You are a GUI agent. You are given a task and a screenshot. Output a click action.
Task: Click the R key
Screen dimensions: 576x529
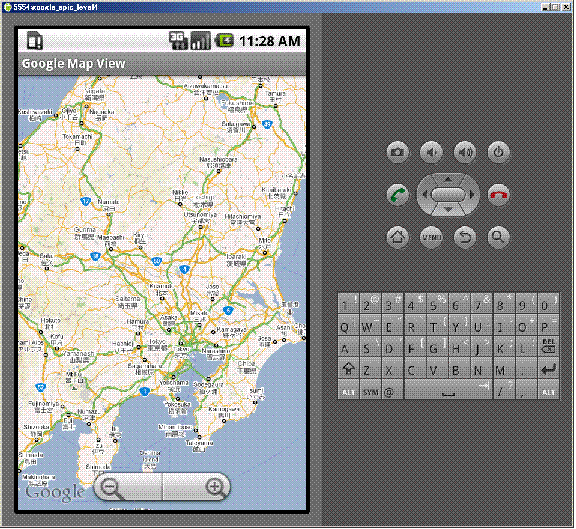click(x=415, y=325)
